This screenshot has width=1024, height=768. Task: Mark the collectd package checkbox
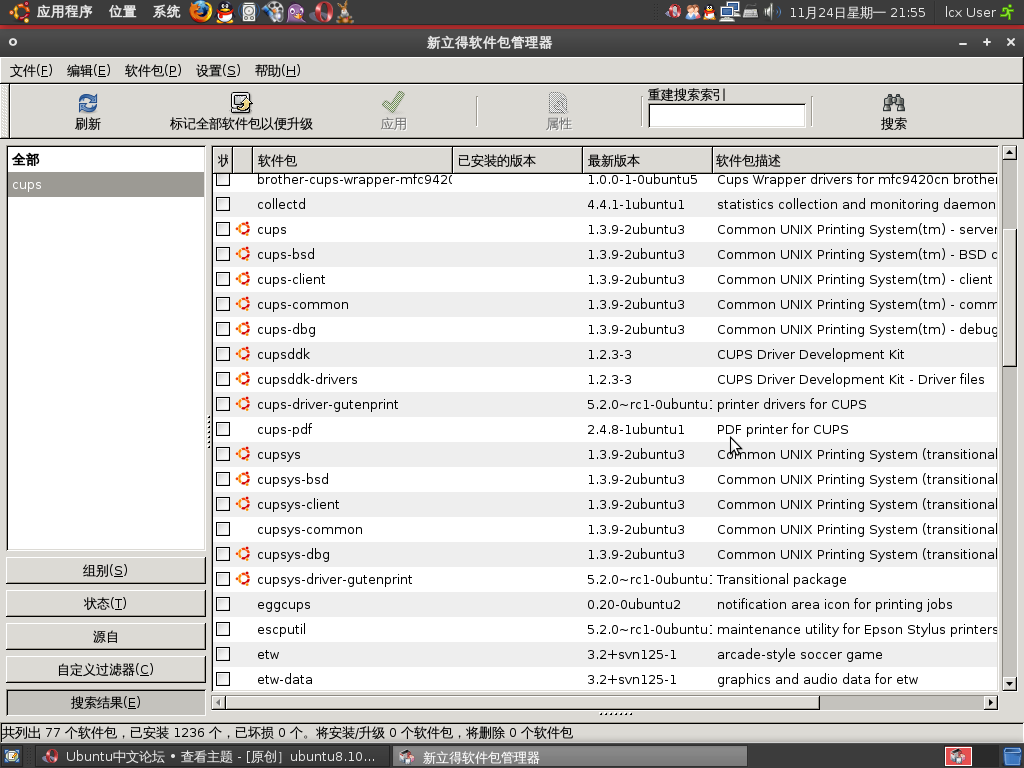point(223,204)
